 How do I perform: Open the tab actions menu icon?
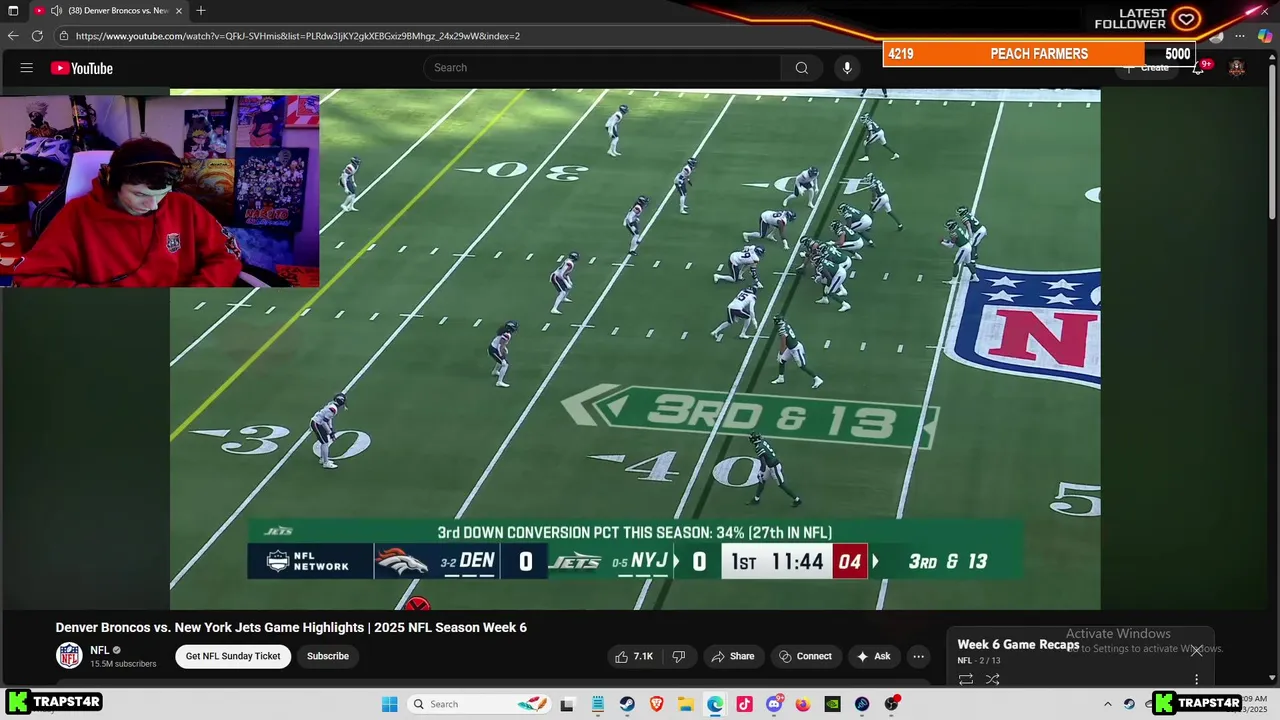(x=13, y=11)
